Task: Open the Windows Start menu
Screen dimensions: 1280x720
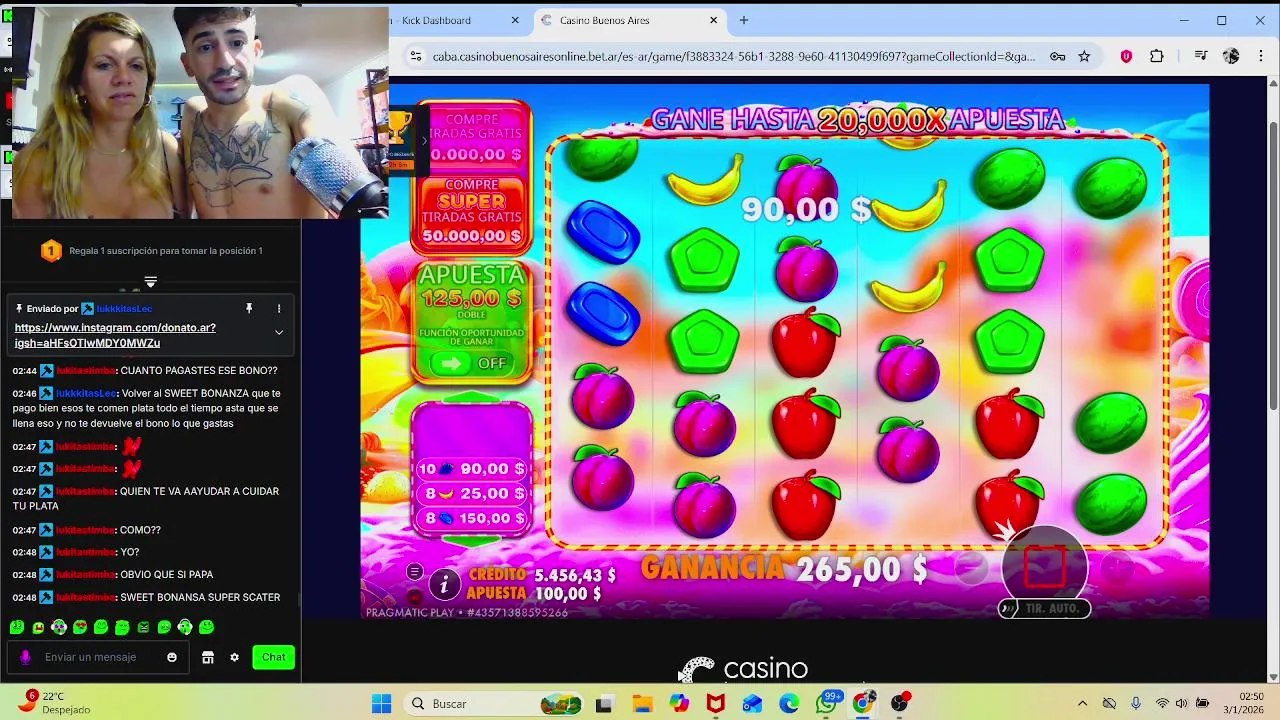Action: click(382, 704)
